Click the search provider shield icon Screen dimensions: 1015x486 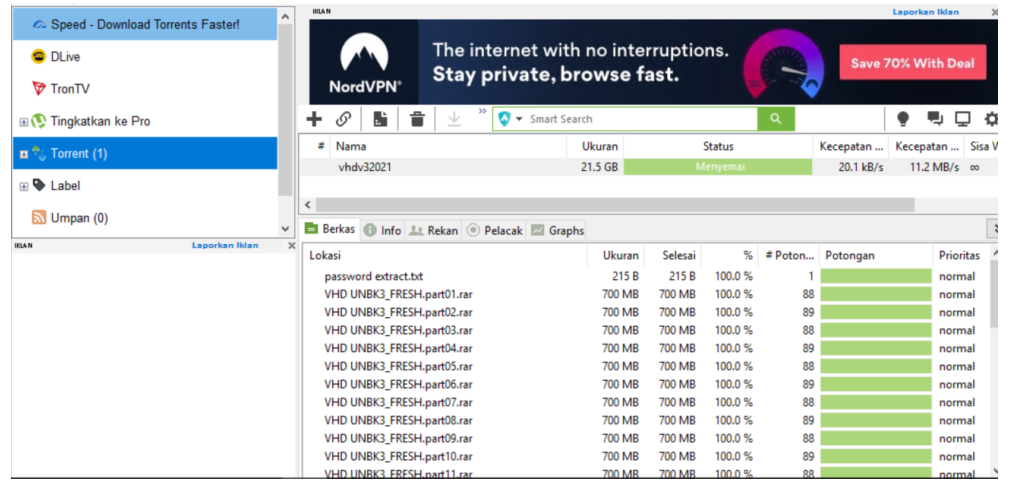(x=504, y=119)
